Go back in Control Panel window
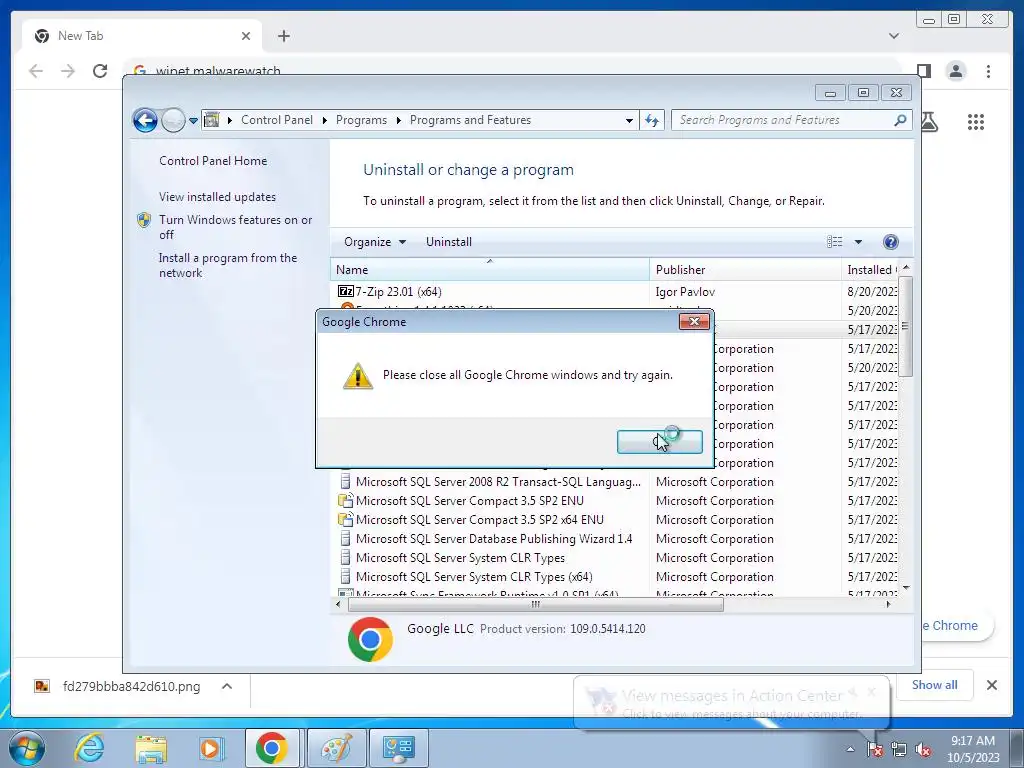This screenshot has height=768, width=1024. (145, 120)
